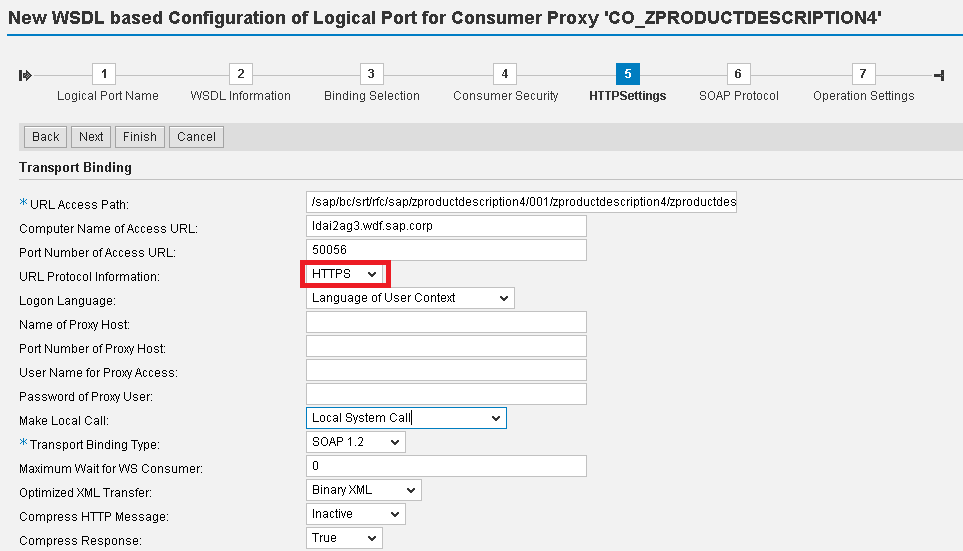Screen dimensions: 963x551
Task: Jump to step 2 WSDL Information
Action: click(x=241, y=74)
